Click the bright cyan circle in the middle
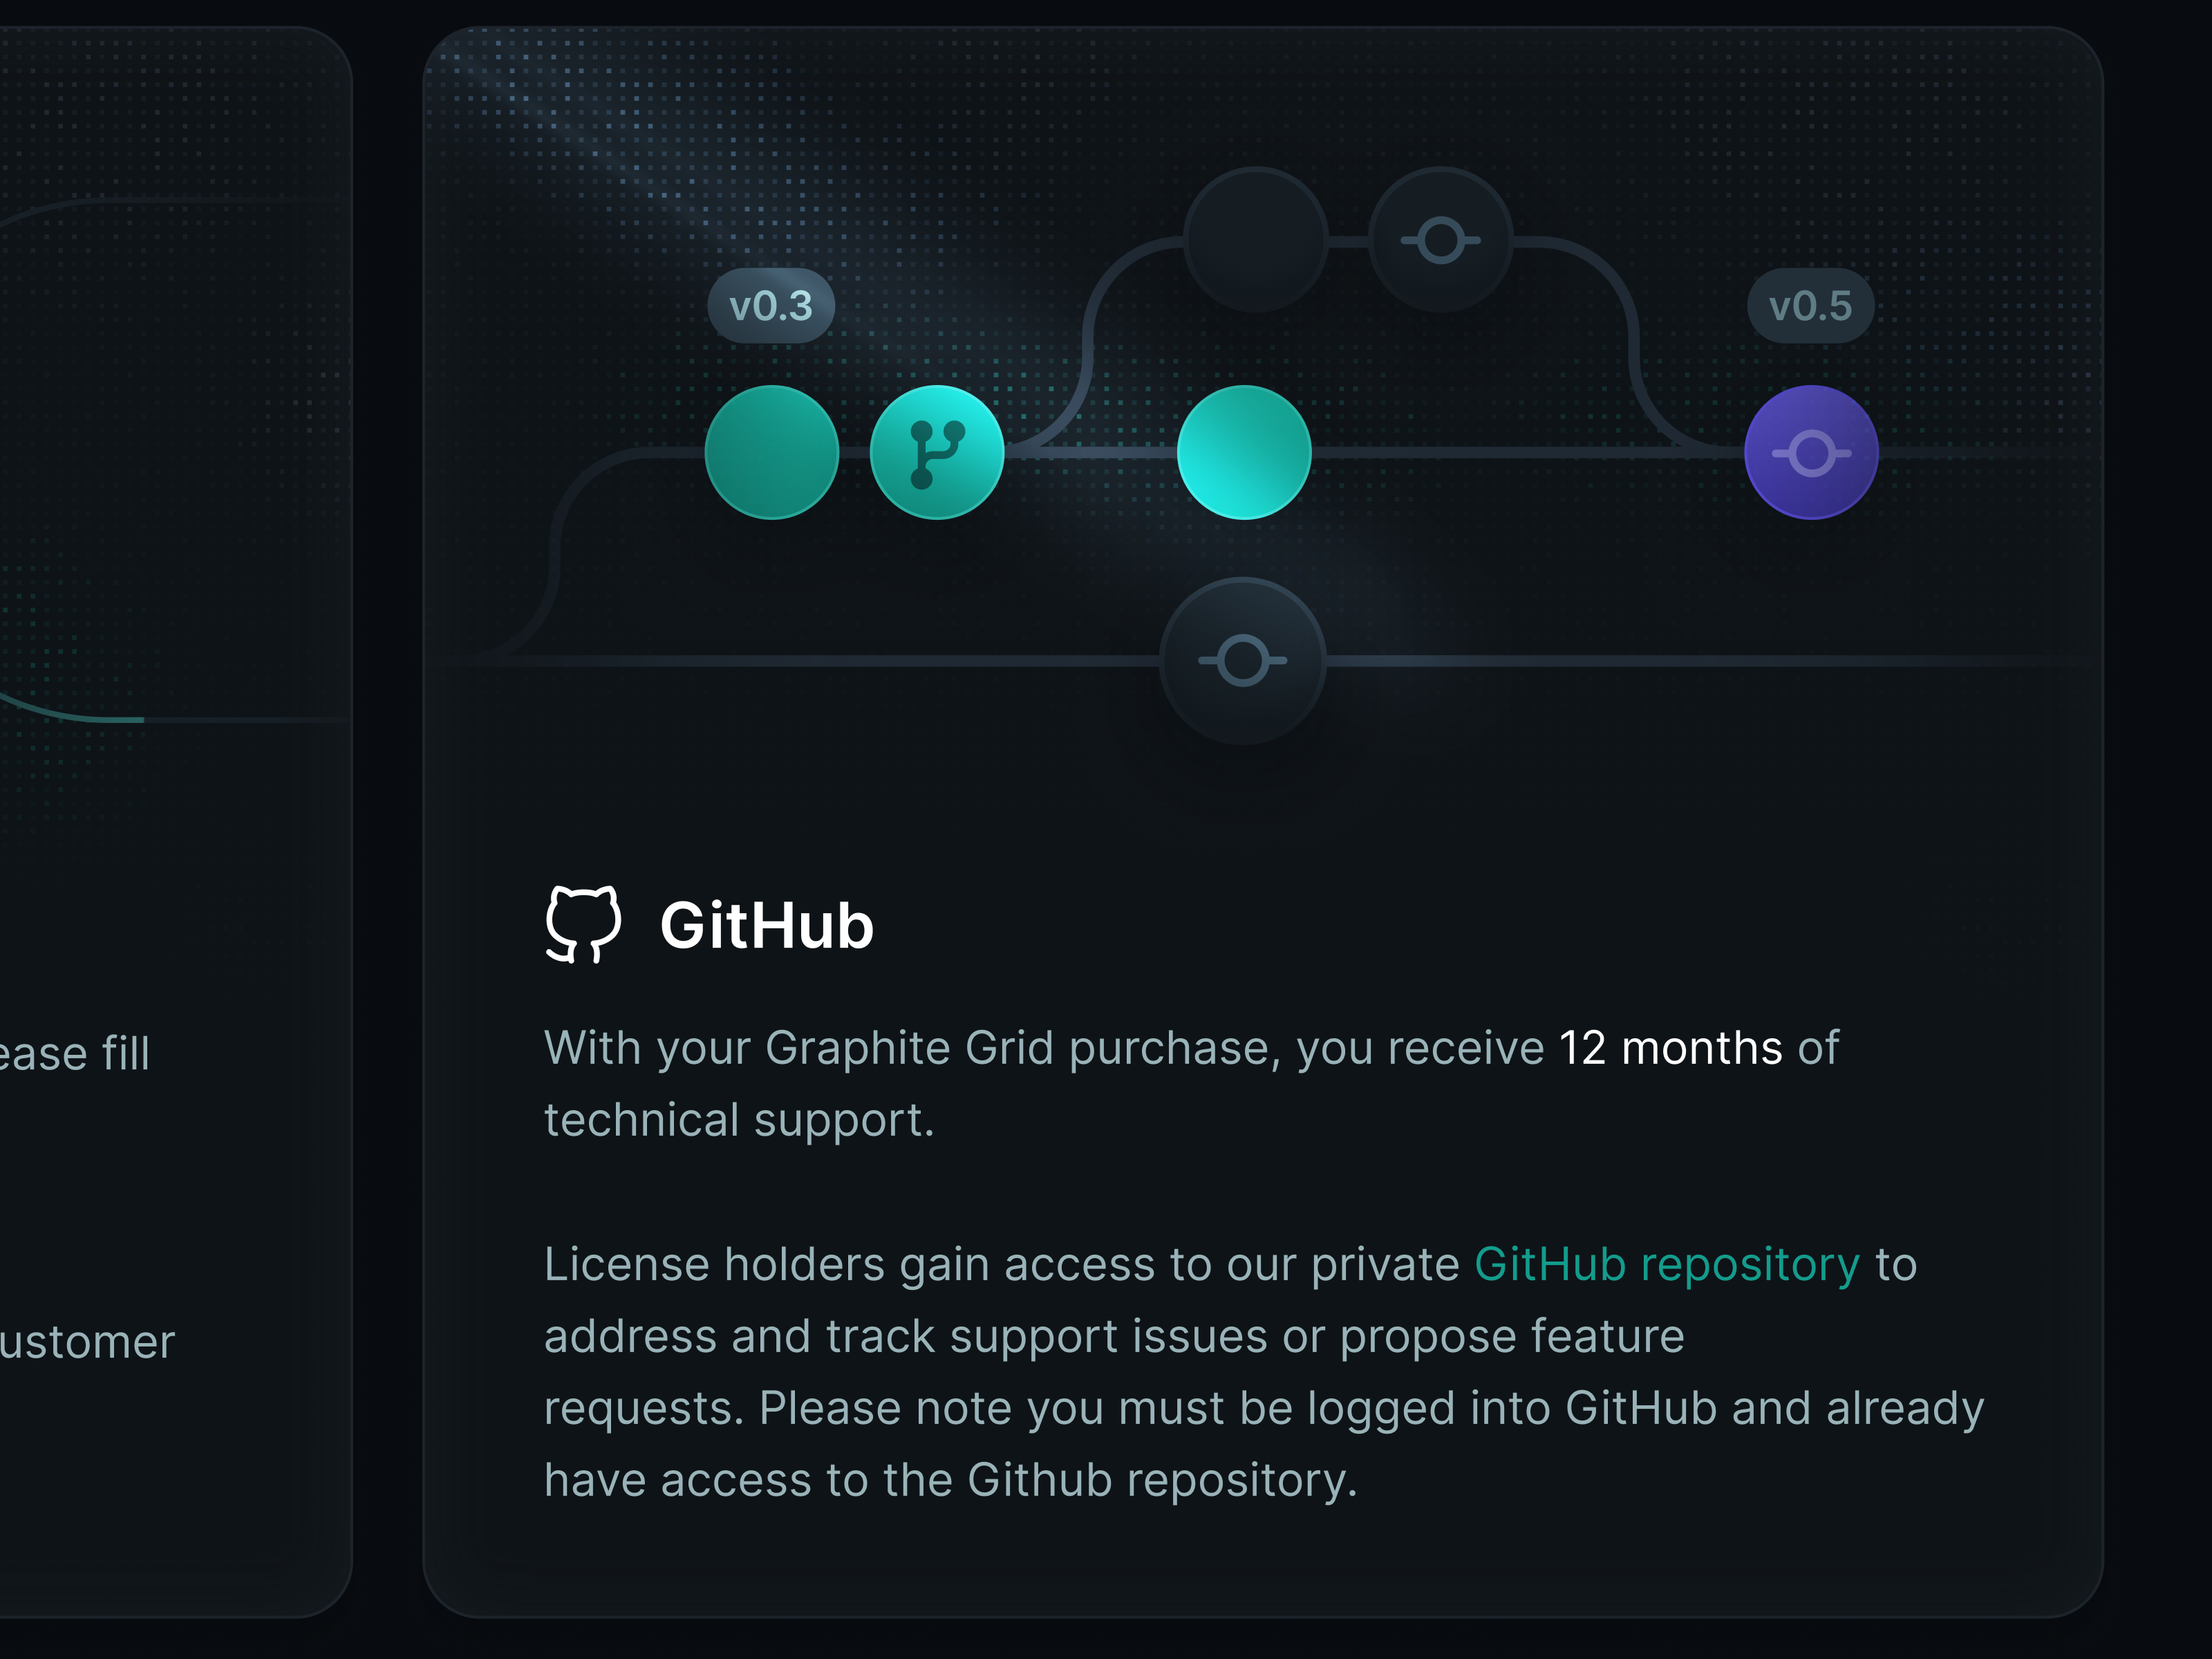 pyautogui.click(x=1244, y=453)
